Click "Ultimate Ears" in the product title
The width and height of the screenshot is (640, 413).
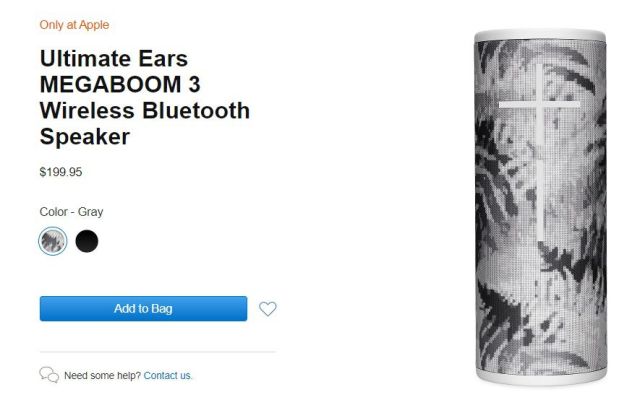click(x=114, y=58)
